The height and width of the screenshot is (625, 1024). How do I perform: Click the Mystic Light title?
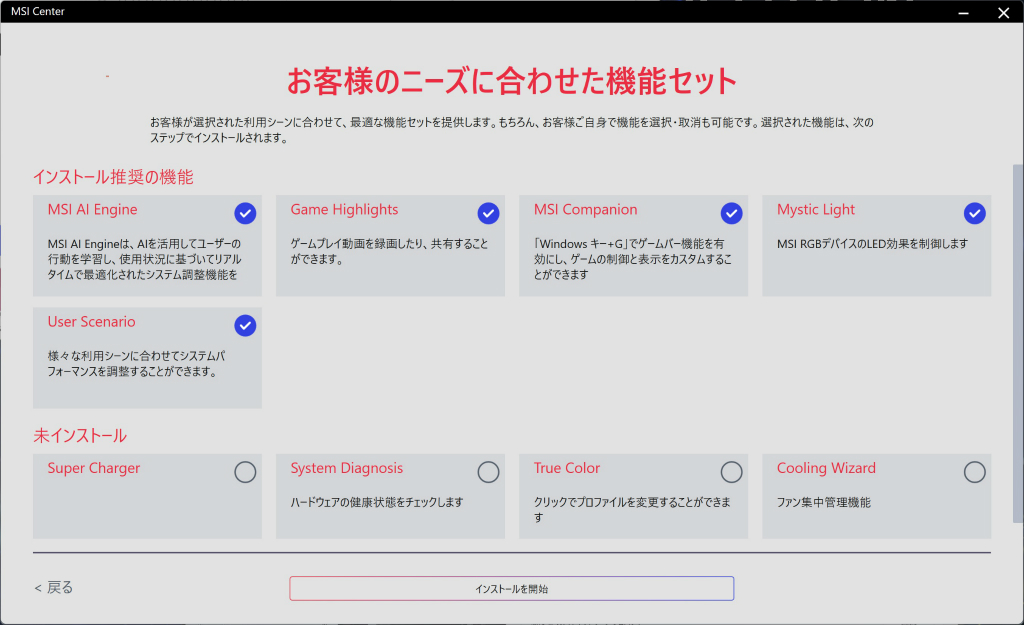tap(816, 210)
